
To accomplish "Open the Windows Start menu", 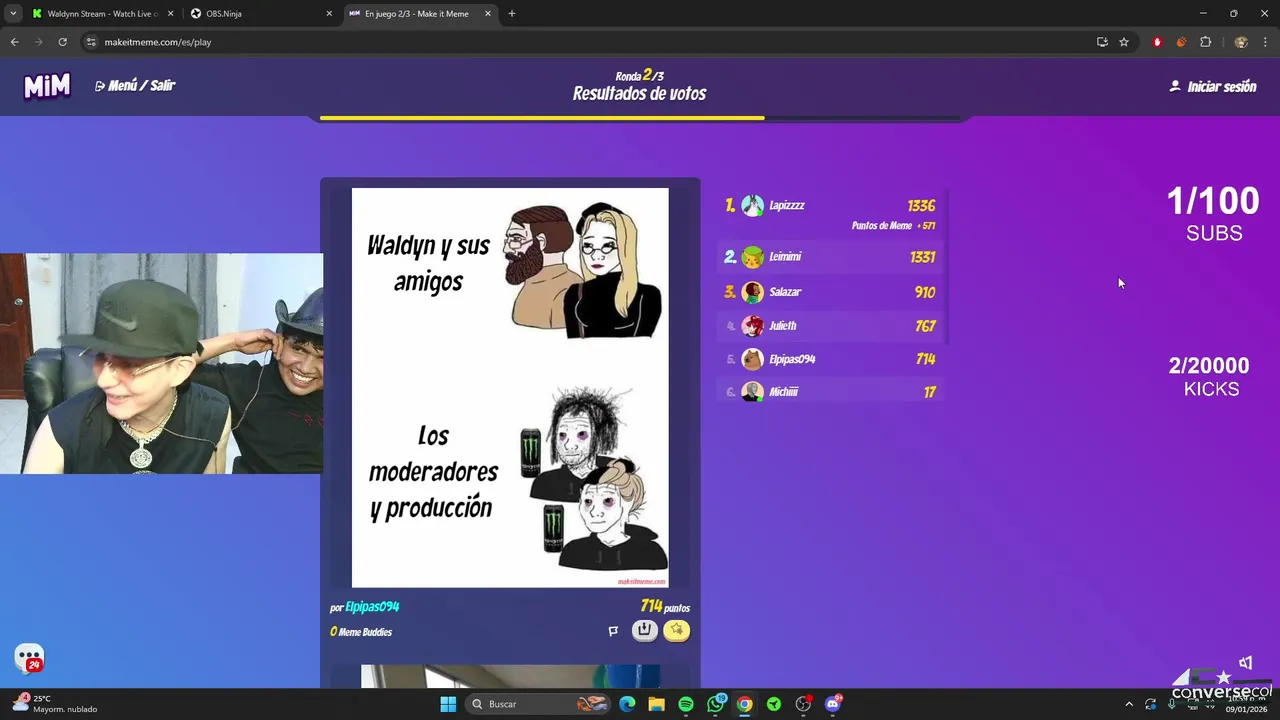I will tap(448, 704).
